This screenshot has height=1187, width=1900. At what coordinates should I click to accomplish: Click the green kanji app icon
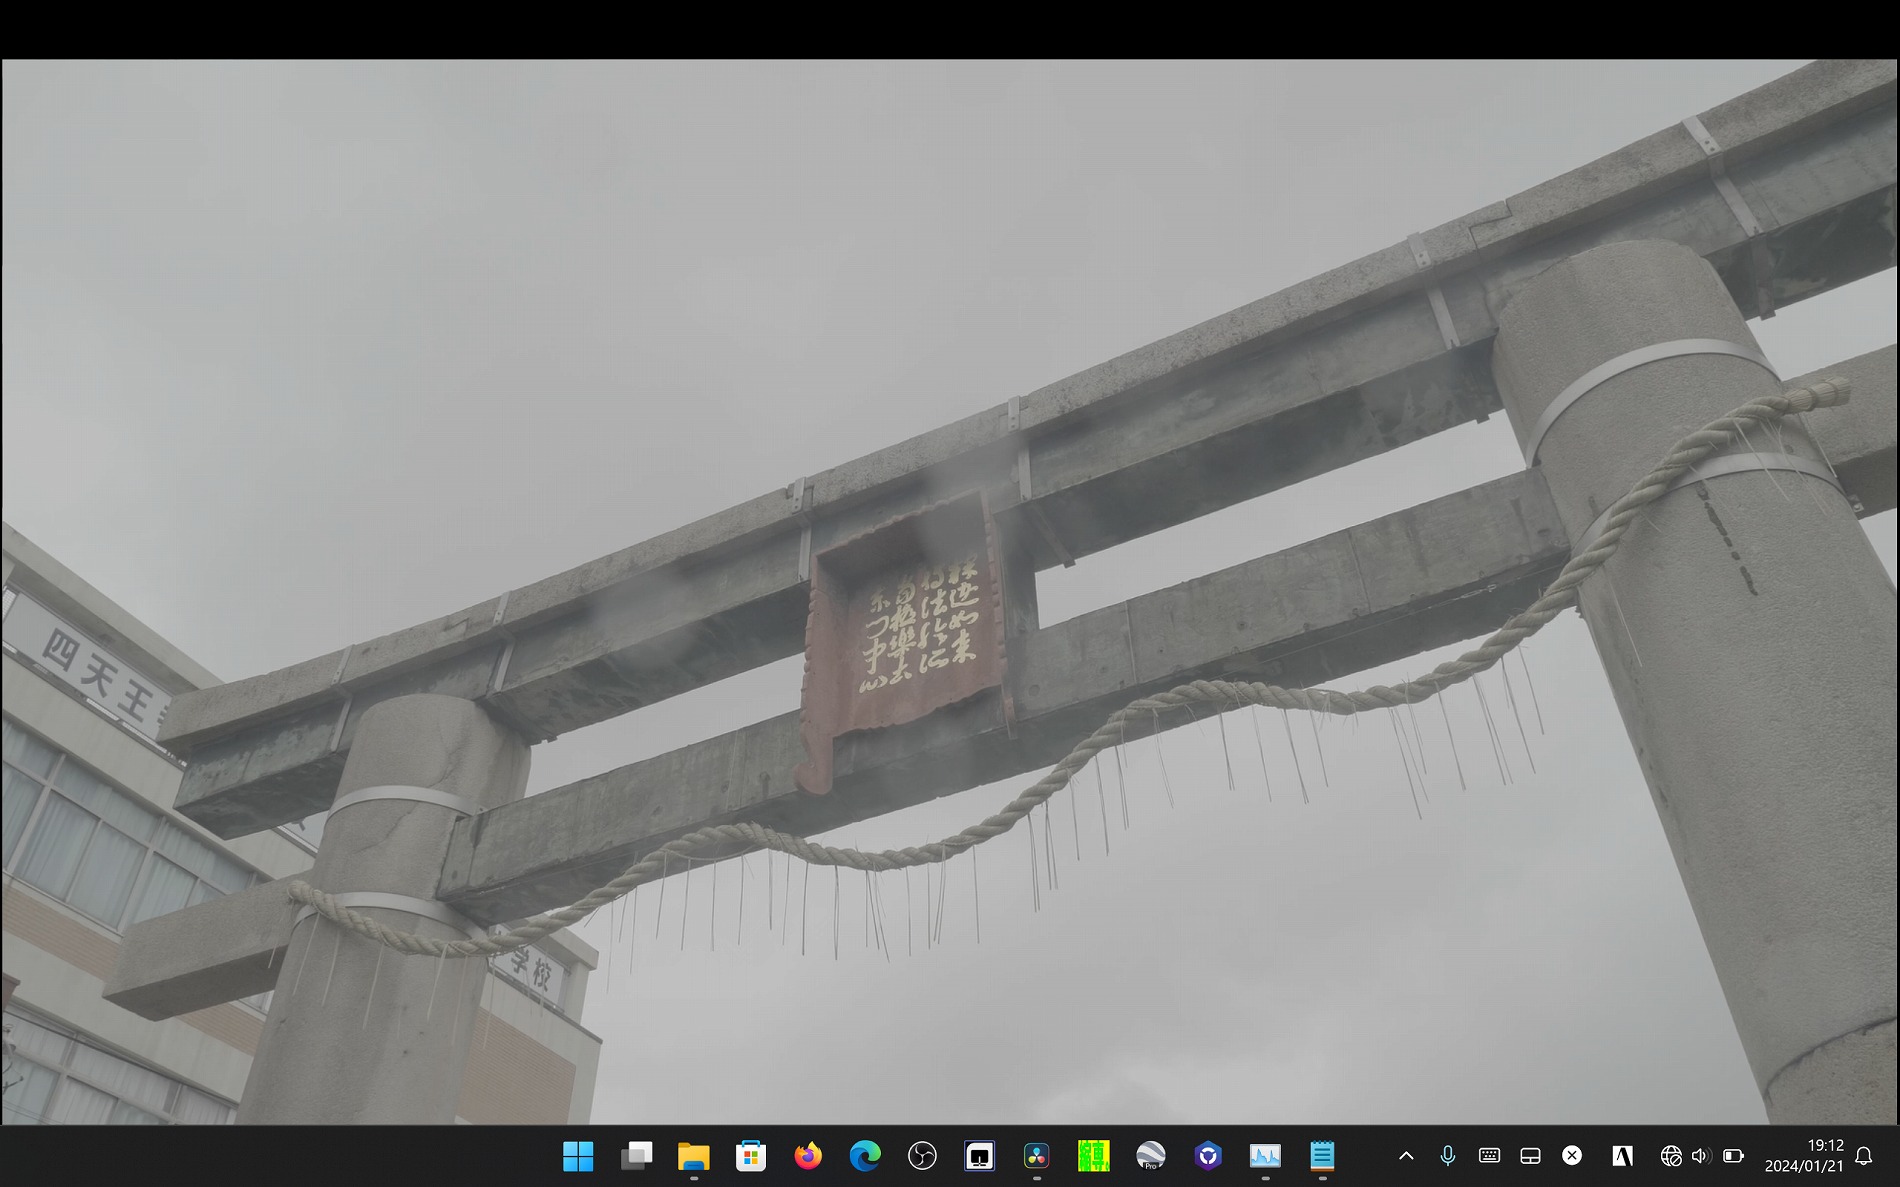pyautogui.click(x=1093, y=1156)
